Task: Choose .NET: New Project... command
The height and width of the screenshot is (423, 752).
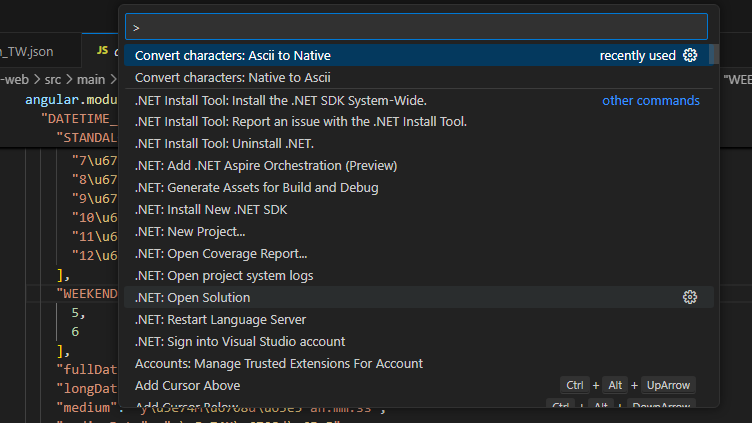Action: click(x=419, y=232)
